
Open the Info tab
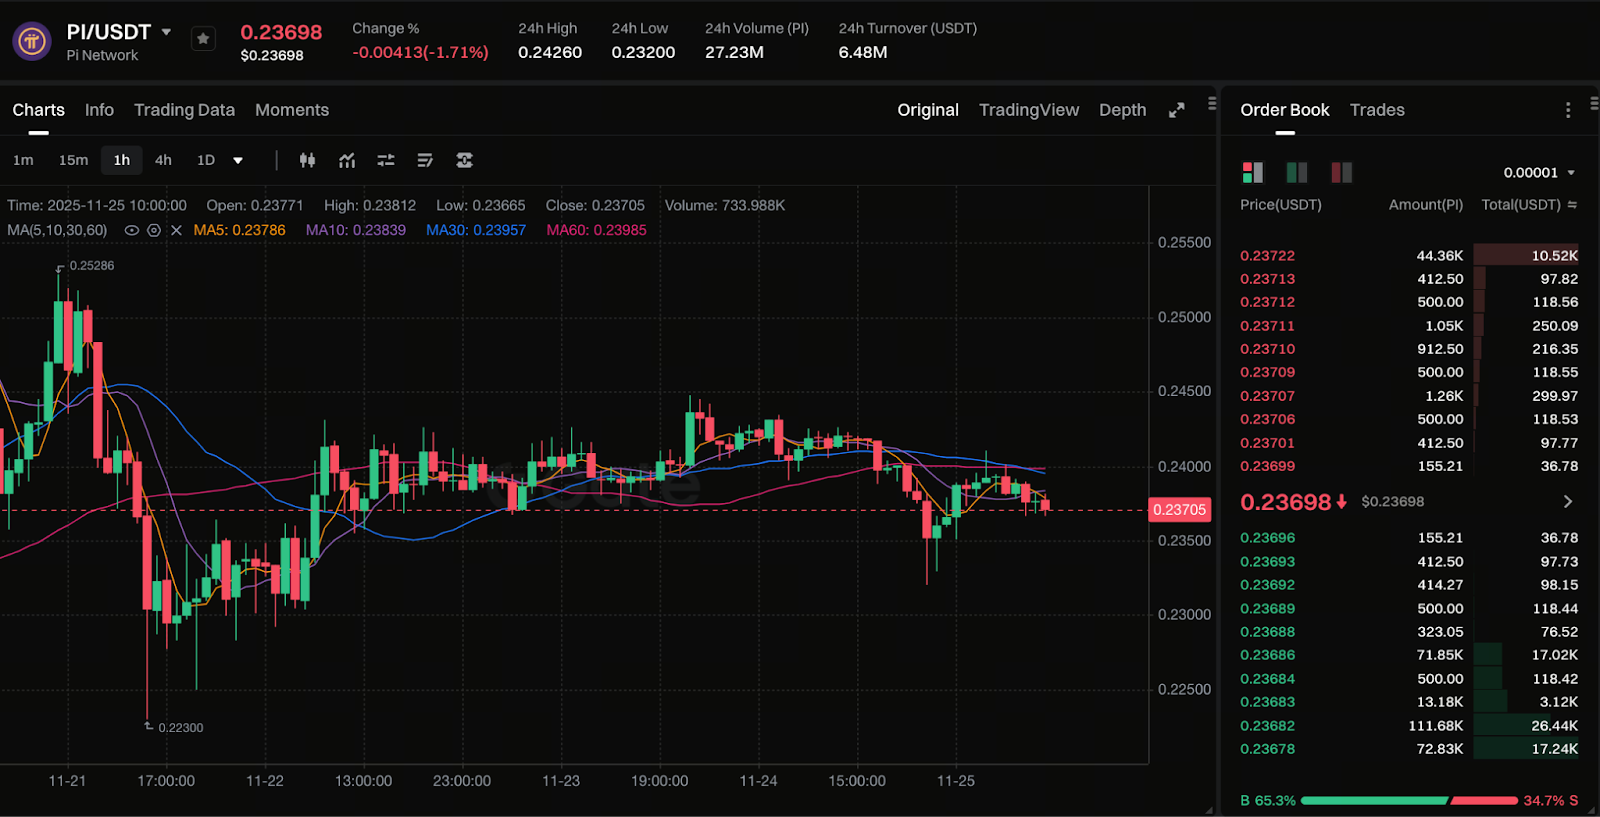(99, 110)
